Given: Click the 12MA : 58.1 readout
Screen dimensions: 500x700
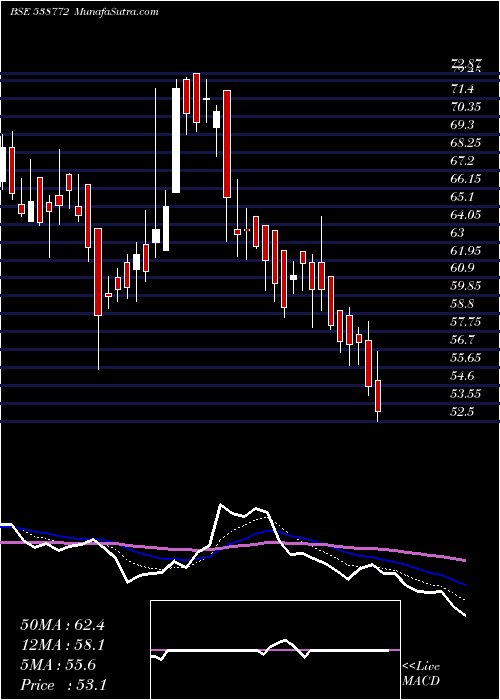Looking at the screenshot, I should 62,645.
